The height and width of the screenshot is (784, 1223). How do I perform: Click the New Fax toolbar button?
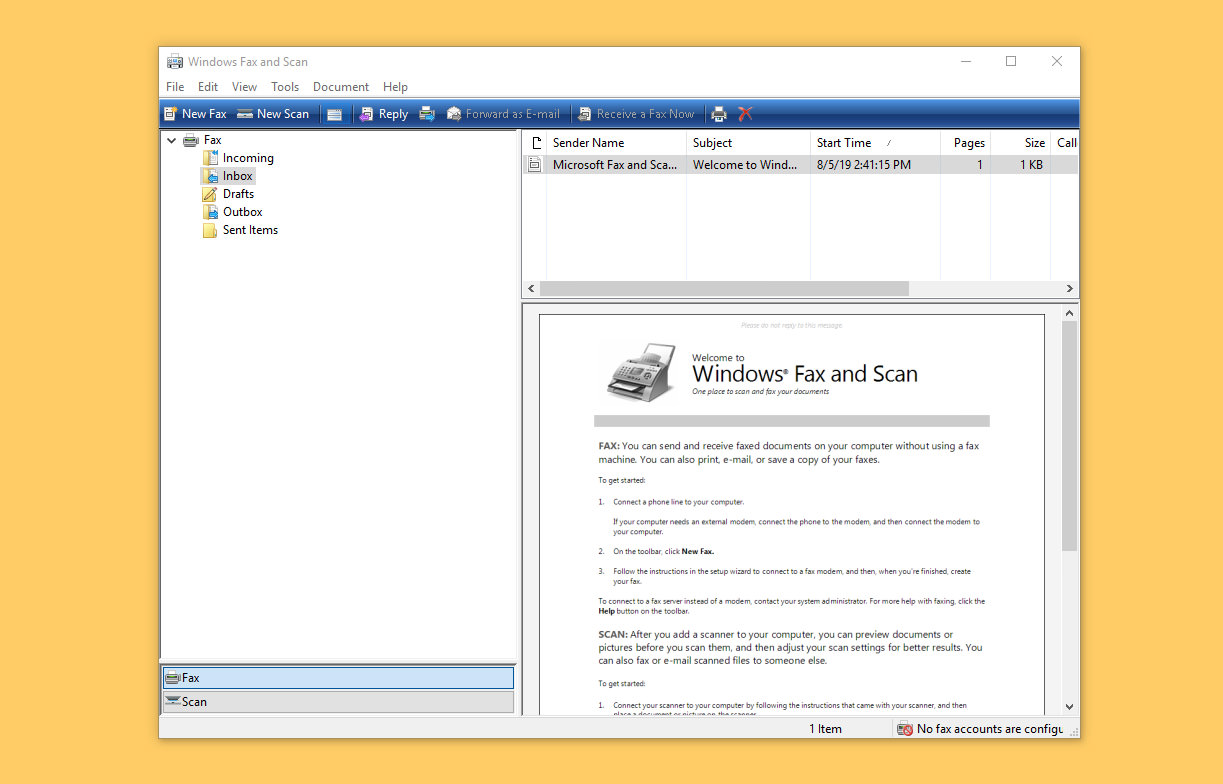click(x=195, y=114)
